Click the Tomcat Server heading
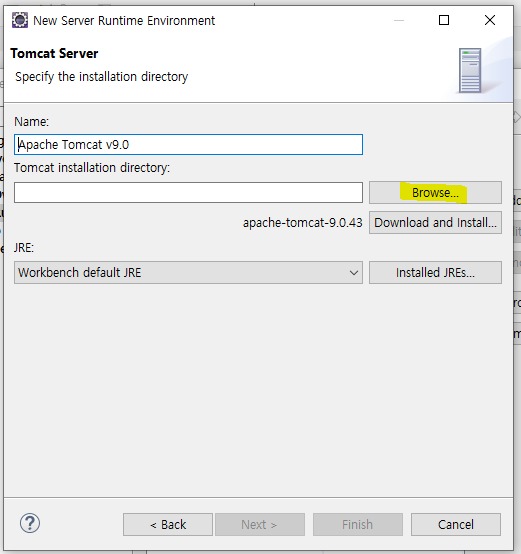The height and width of the screenshot is (554, 521). pyautogui.click(x=54, y=53)
